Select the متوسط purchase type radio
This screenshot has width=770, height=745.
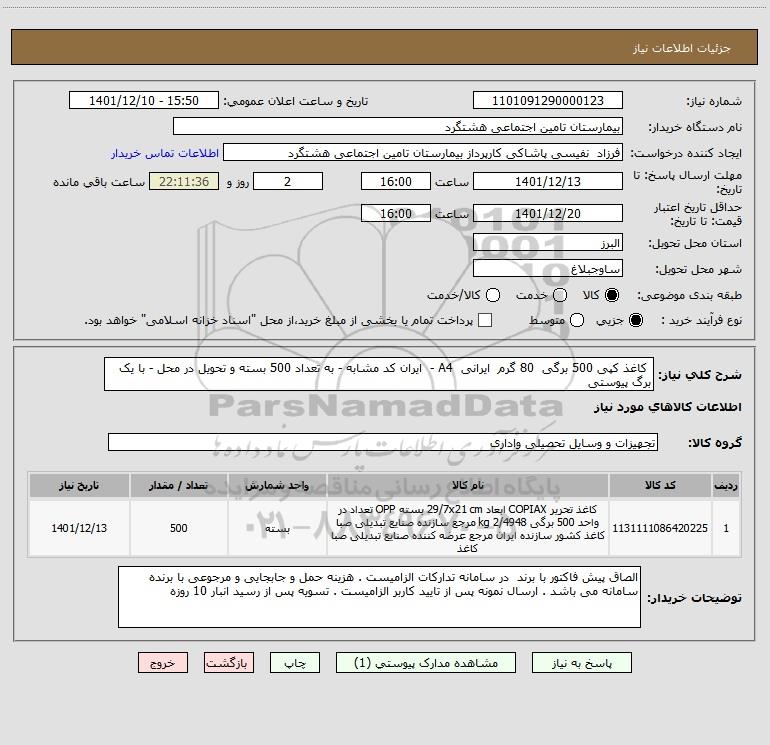(x=577, y=320)
